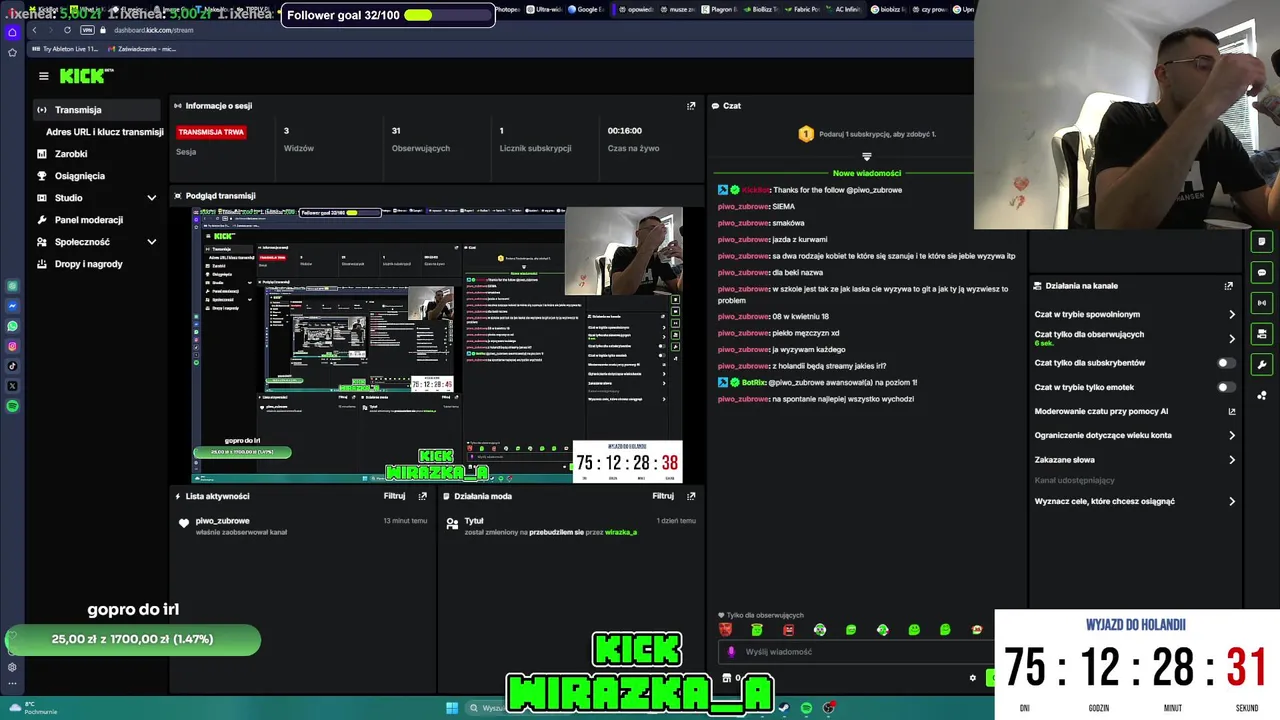Open the shop icon below chat input
The width and height of the screenshot is (1280, 720).
point(727,678)
